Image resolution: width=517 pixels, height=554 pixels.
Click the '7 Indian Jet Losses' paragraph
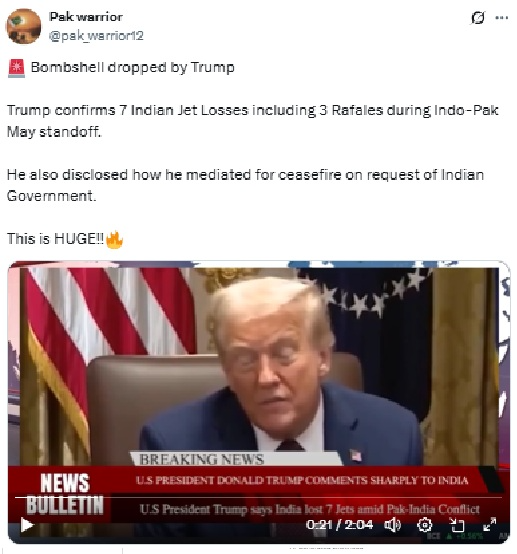(x=252, y=121)
